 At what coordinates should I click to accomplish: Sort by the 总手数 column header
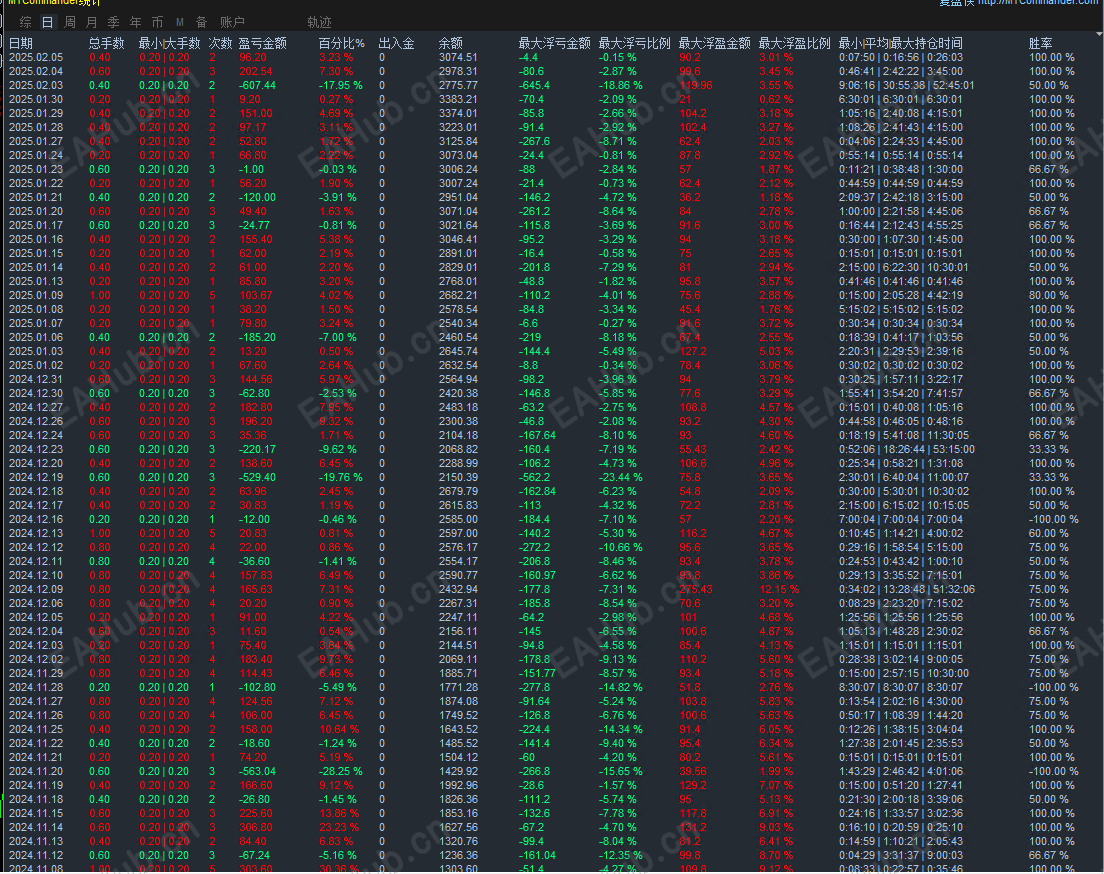(106, 44)
